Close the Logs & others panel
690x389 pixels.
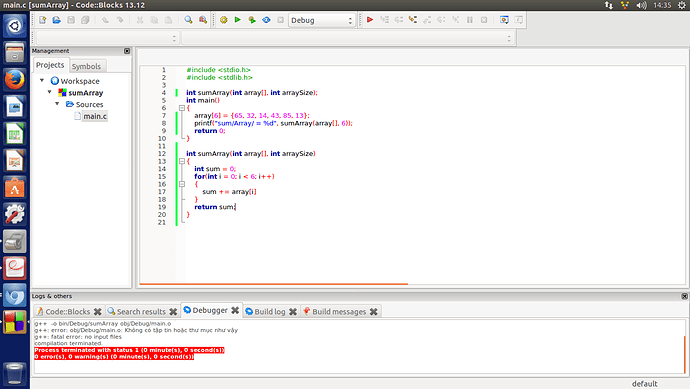point(684,296)
